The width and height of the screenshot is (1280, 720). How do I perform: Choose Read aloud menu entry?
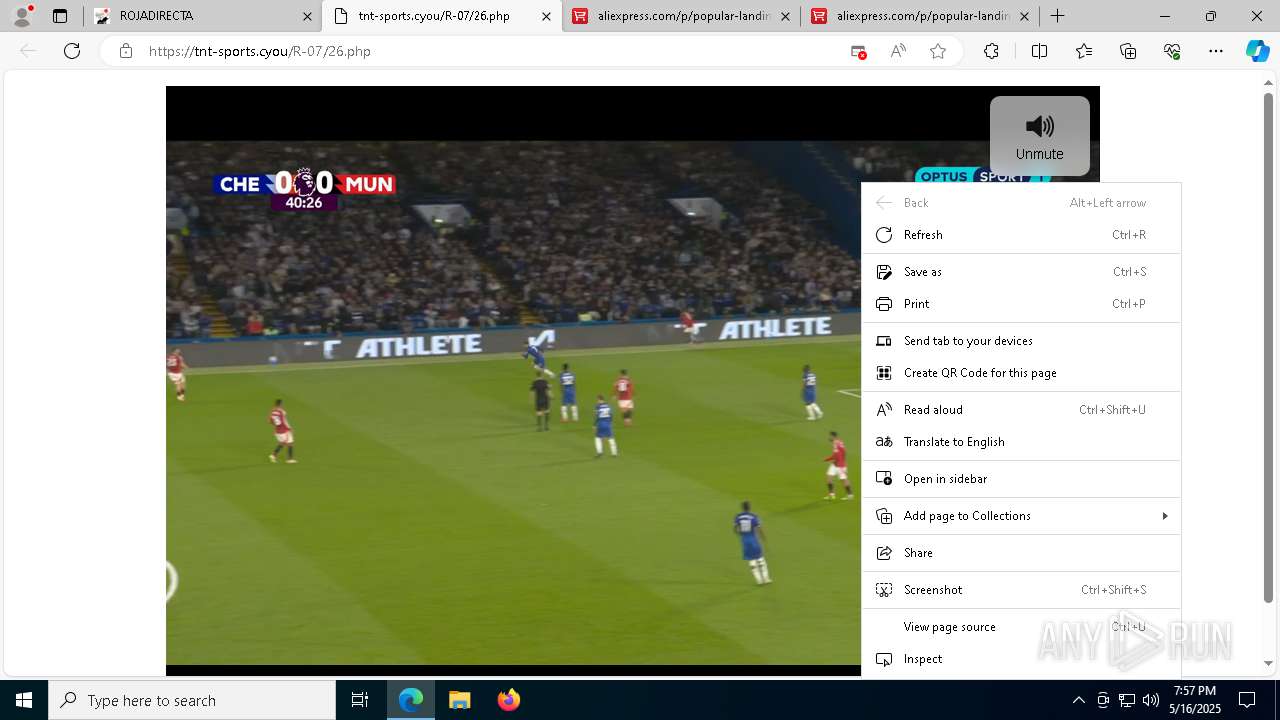1021,410
